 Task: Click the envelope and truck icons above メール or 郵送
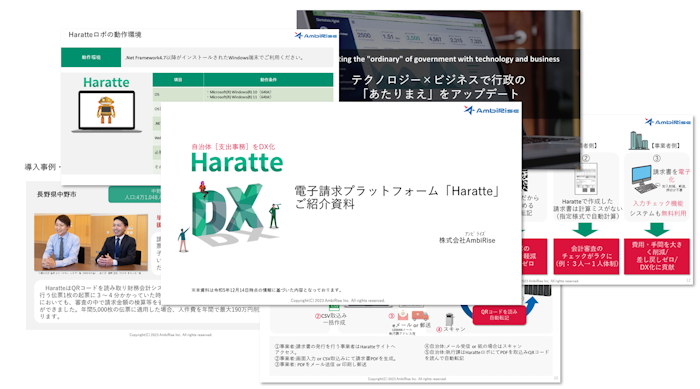pos(412,316)
